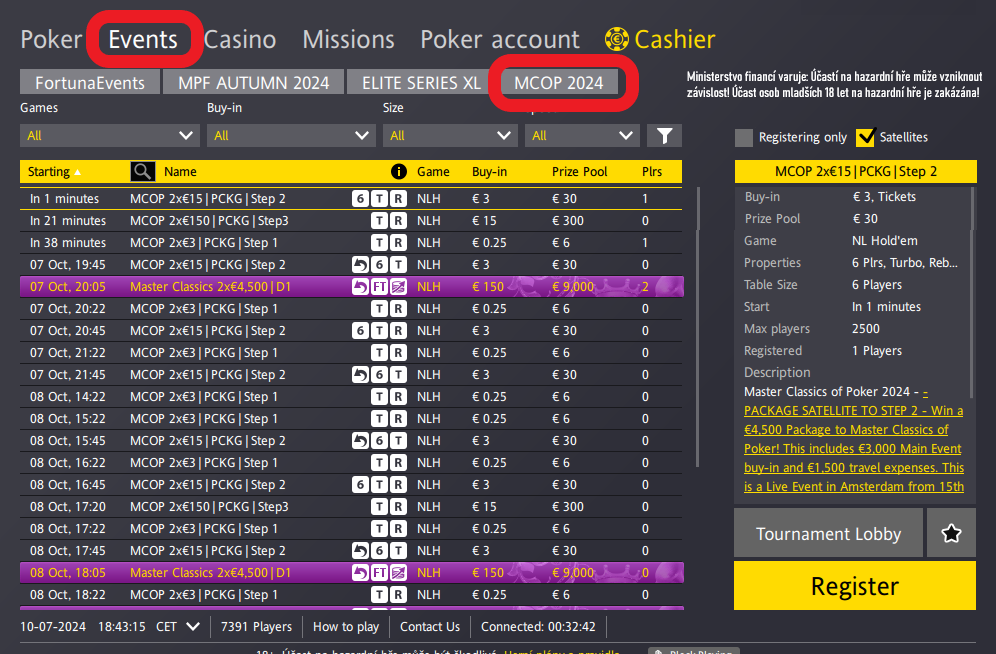Click the 6 icon in 08 Oct 15:45 row

pos(379,441)
